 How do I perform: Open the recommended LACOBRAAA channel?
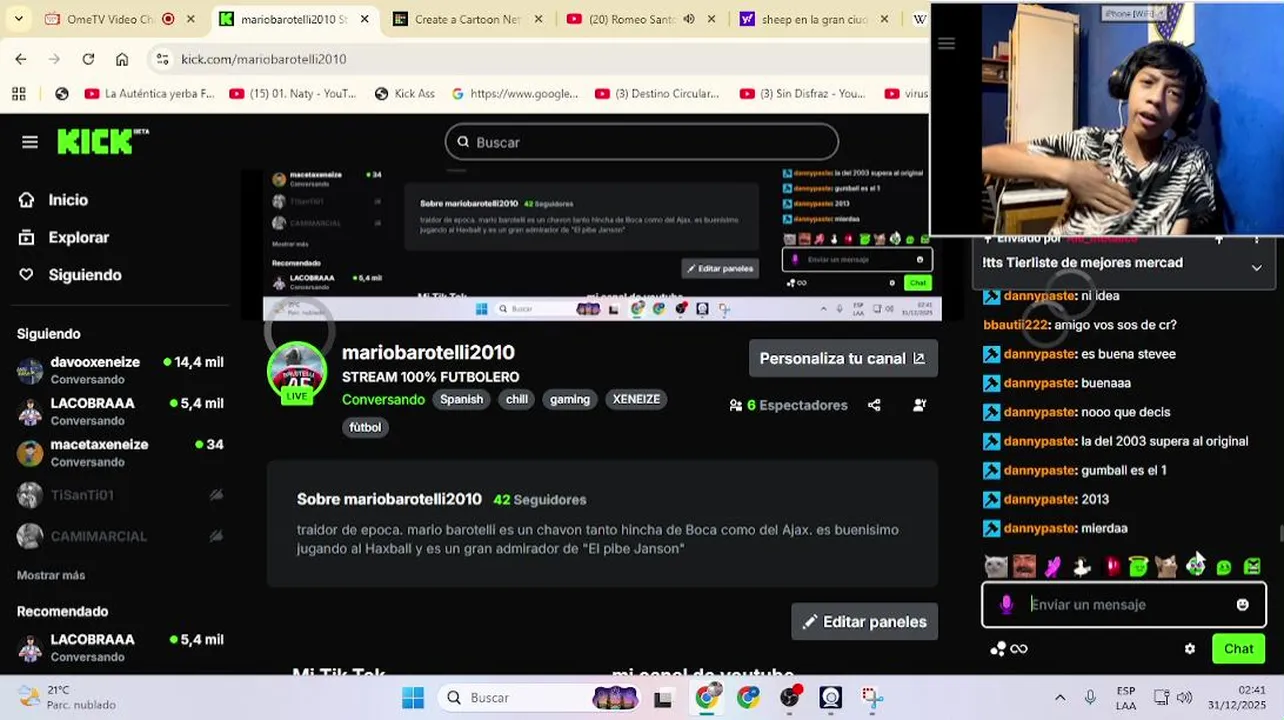pos(120,647)
